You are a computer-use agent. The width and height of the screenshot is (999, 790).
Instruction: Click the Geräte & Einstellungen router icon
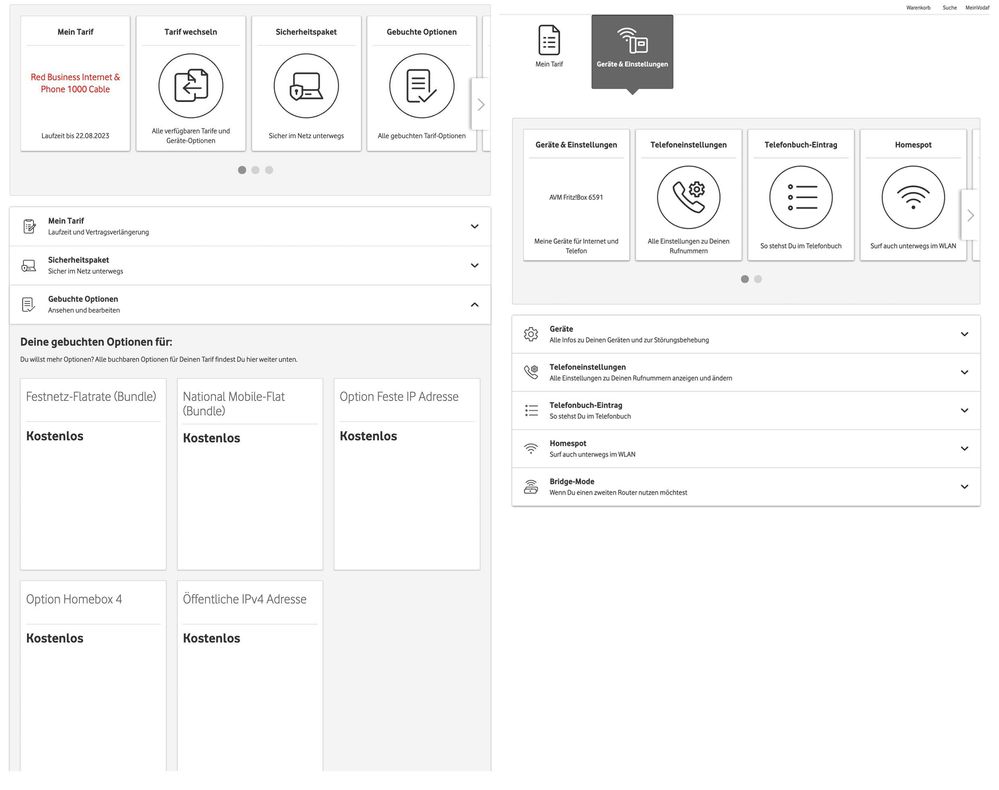pos(632,40)
